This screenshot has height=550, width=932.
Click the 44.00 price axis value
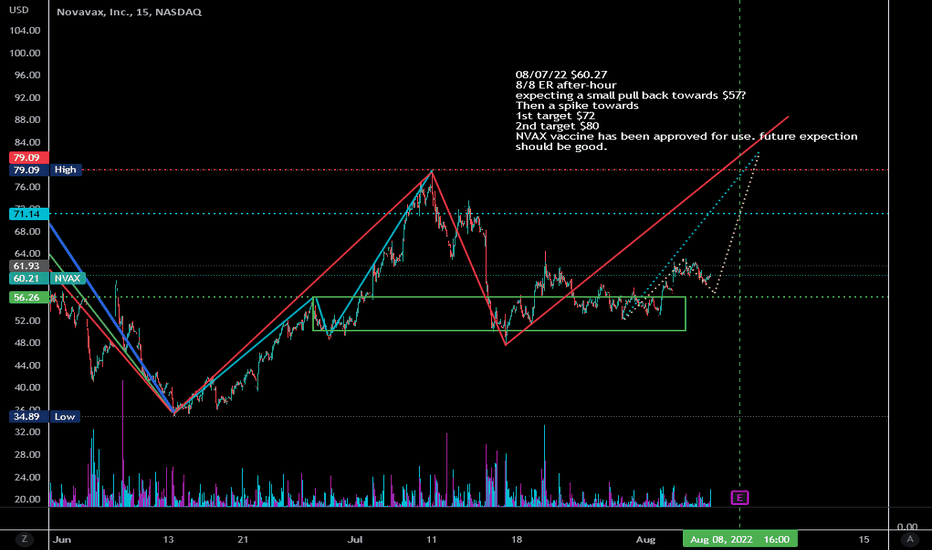[x=27, y=366]
